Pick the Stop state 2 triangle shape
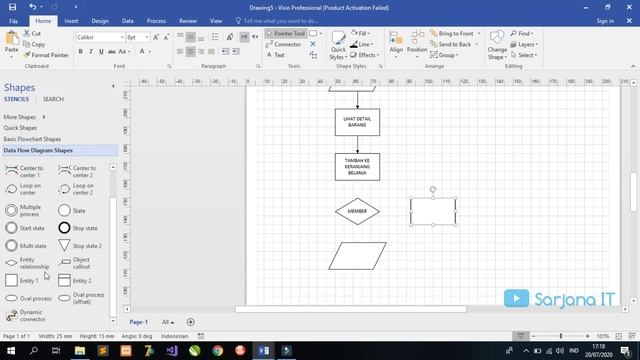Screen dimensions: 640x360 pyautogui.click(x=80, y=246)
